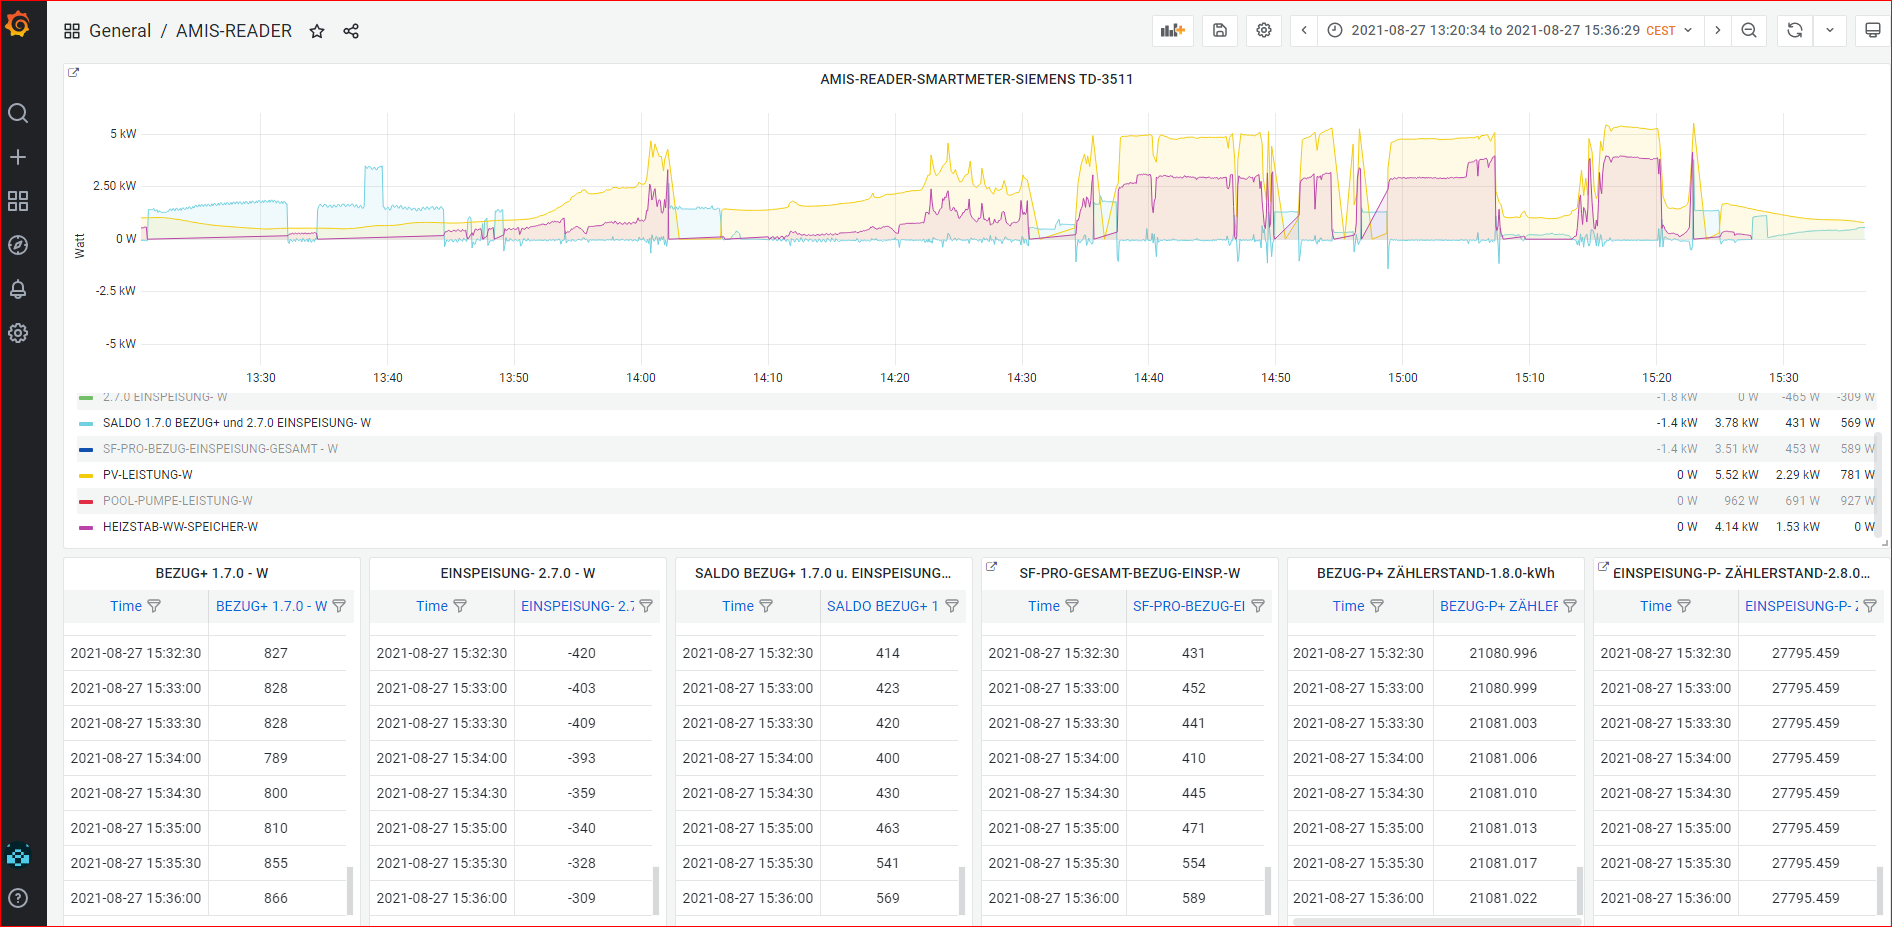Change color of PV-LEISTUNG-W legend swatch
The height and width of the screenshot is (927, 1892).
click(86, 475)
